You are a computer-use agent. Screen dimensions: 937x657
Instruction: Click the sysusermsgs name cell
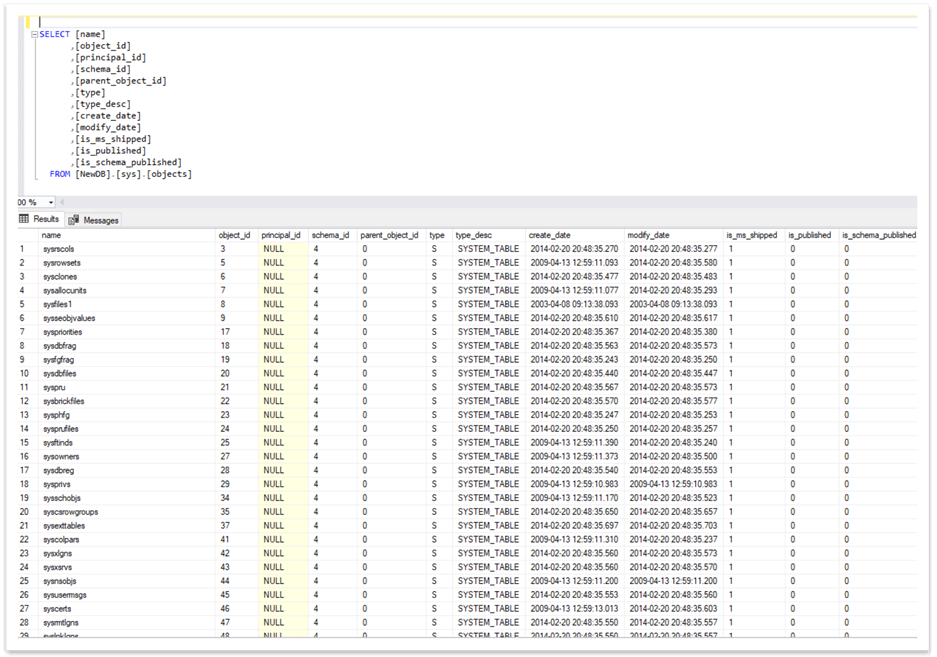pos(128,595)
